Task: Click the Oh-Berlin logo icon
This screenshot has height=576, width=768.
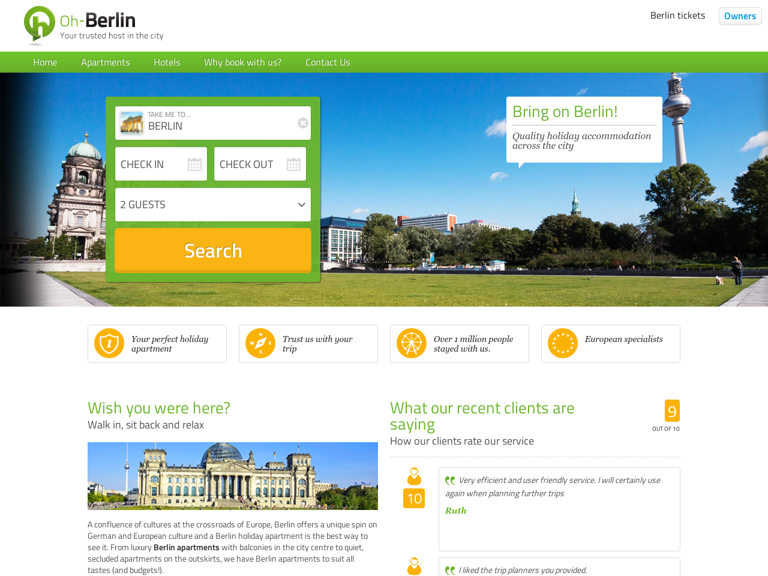Action: (40, 24)
